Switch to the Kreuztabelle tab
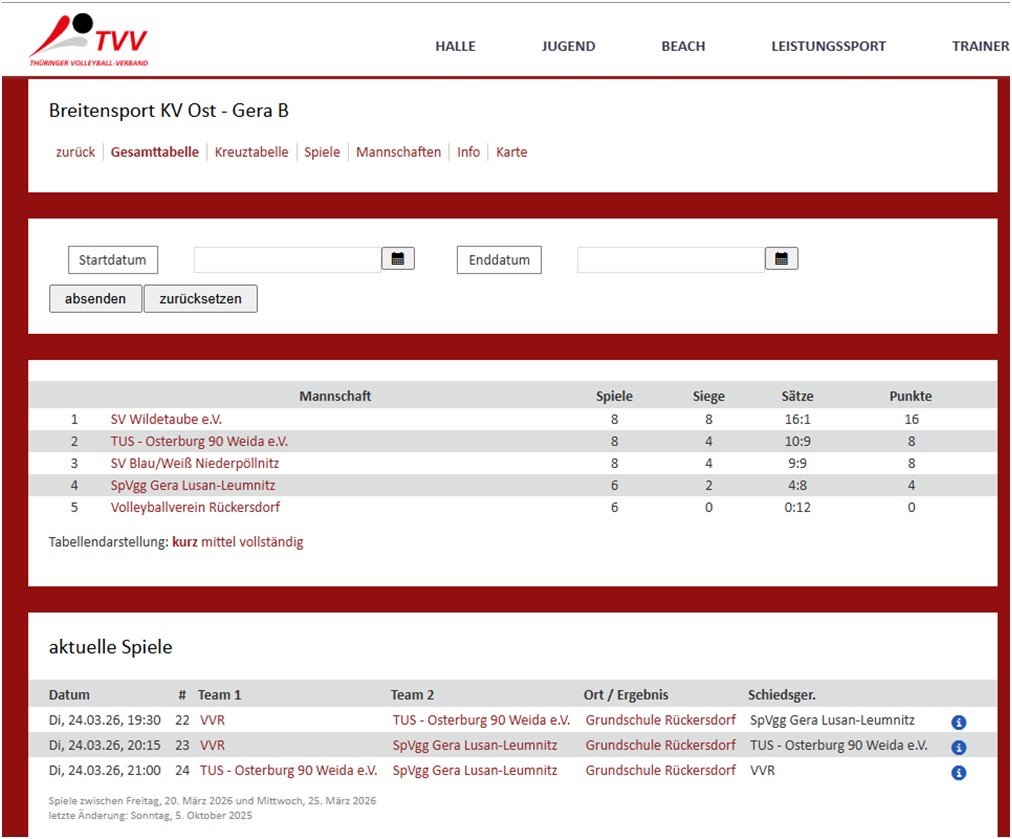The image size is (1012, 839). pos(251,152)
